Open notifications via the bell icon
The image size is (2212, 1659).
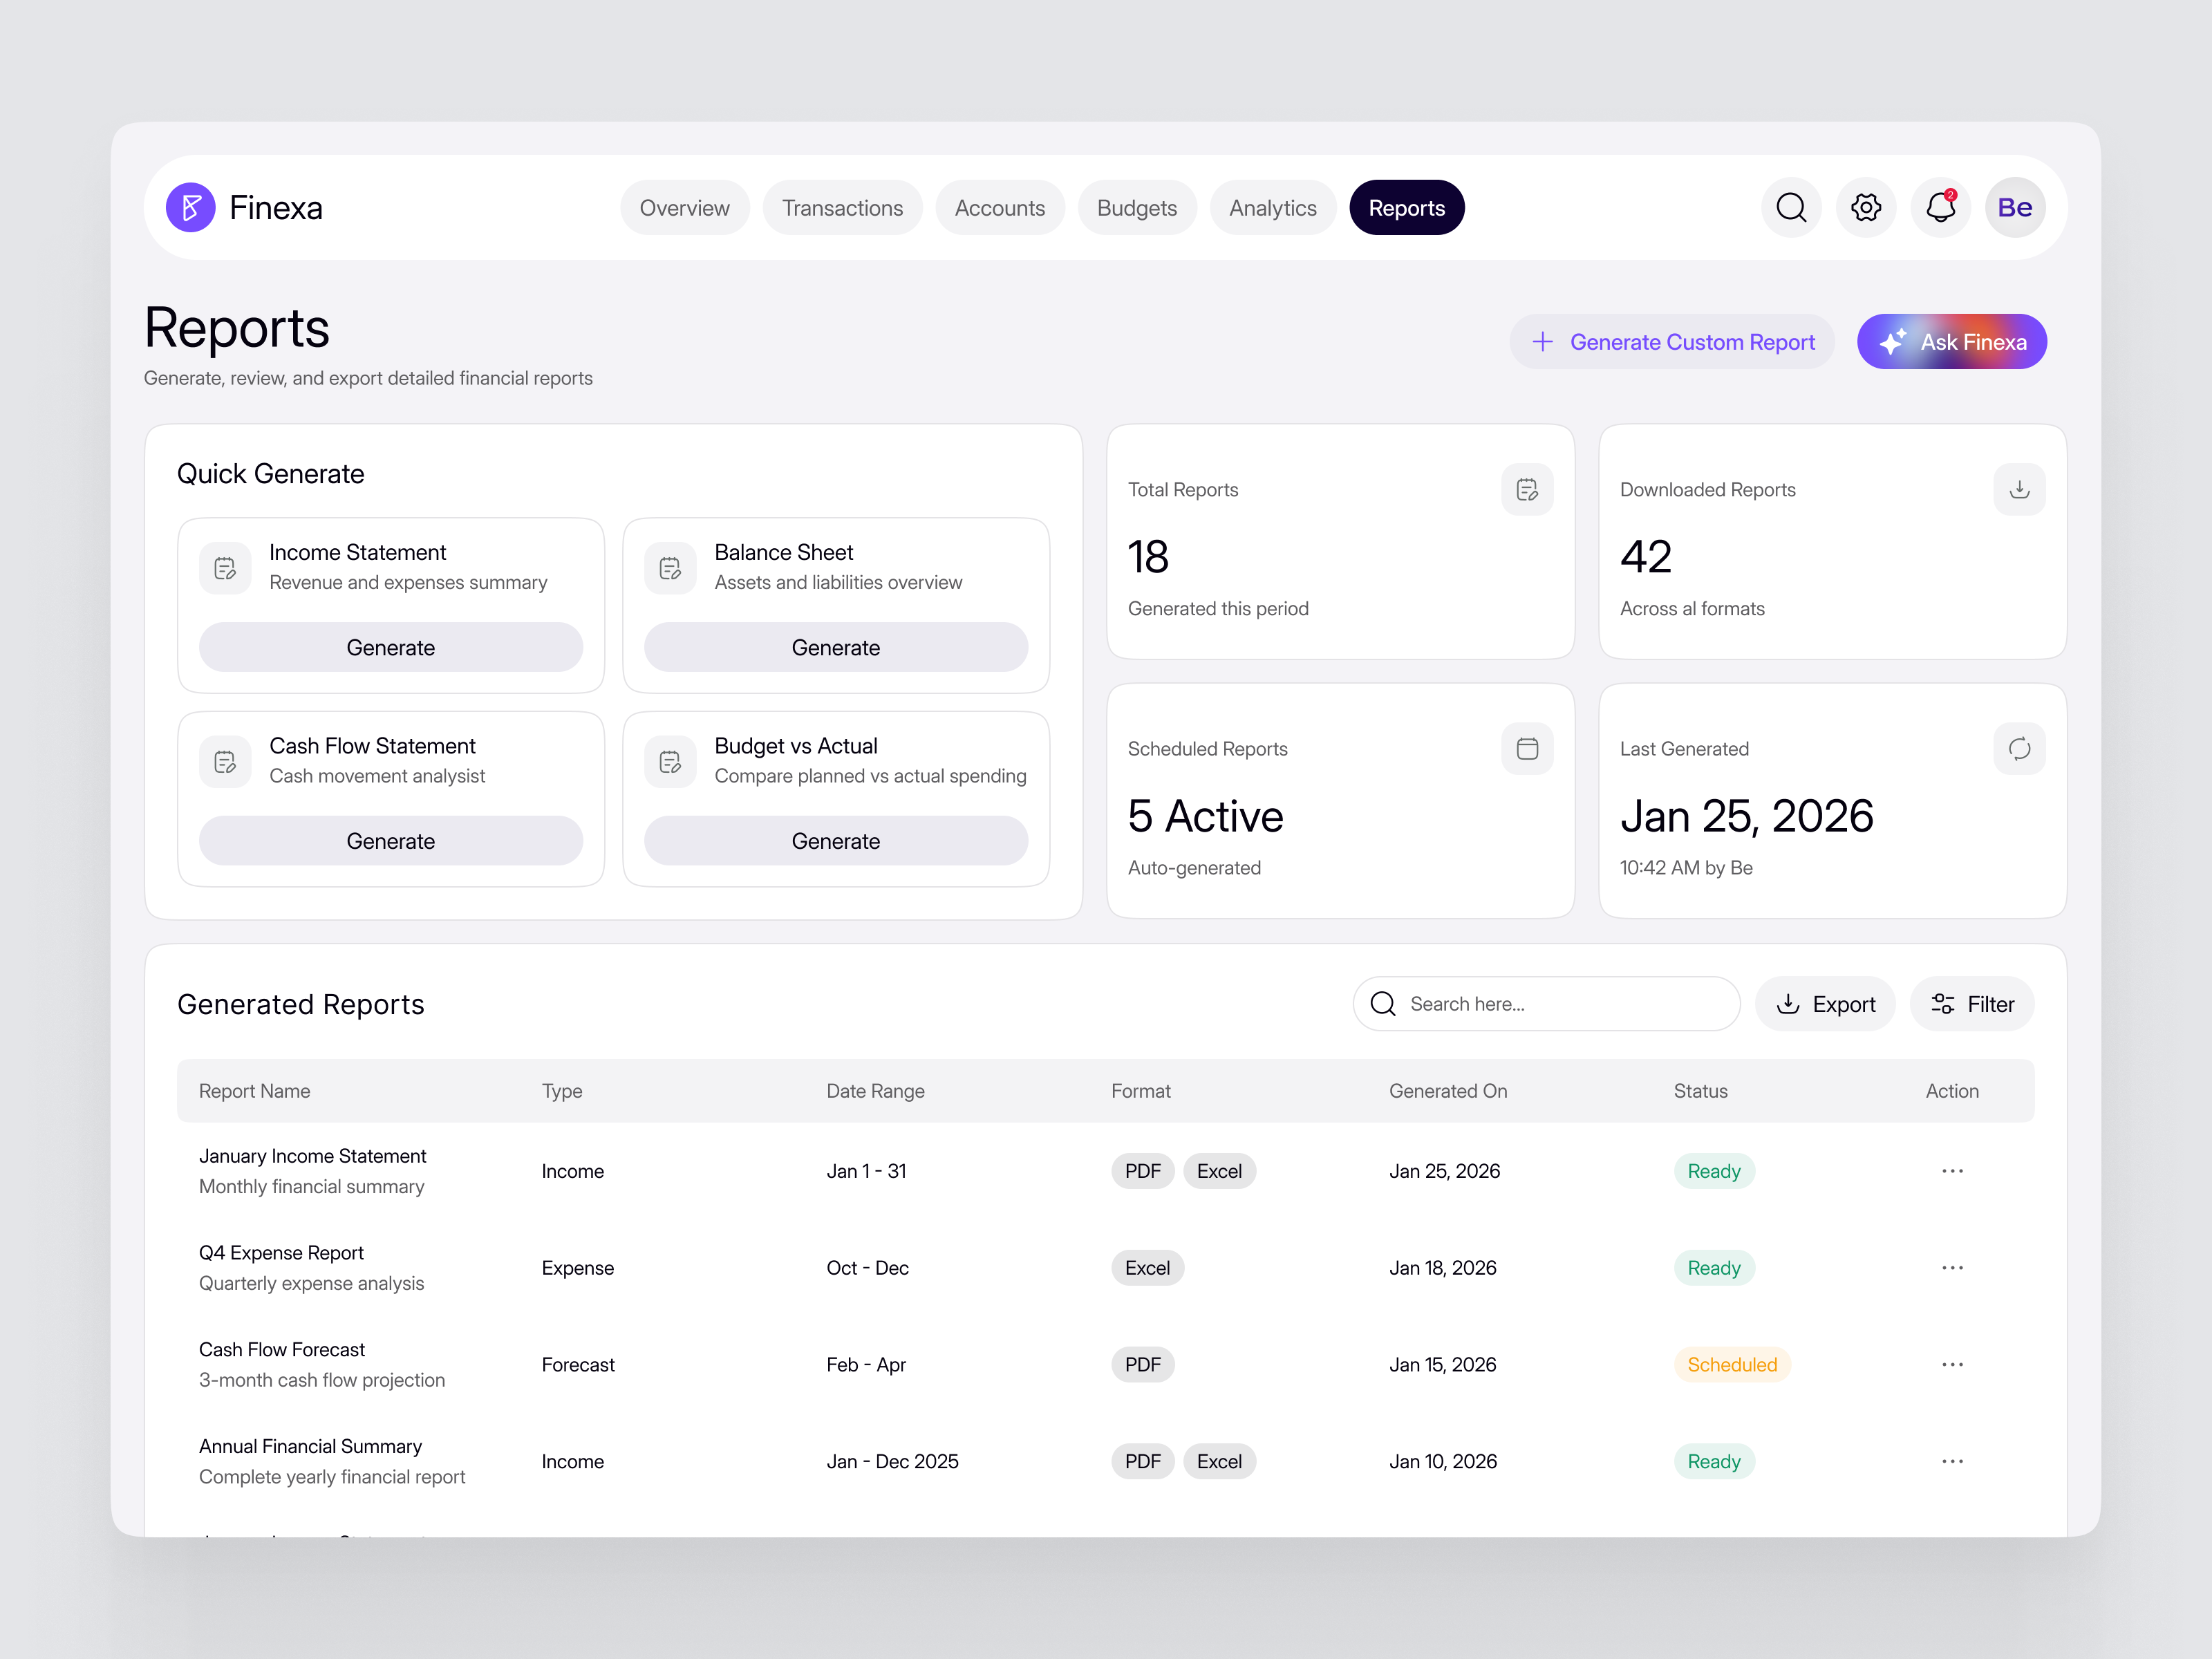1939,207
